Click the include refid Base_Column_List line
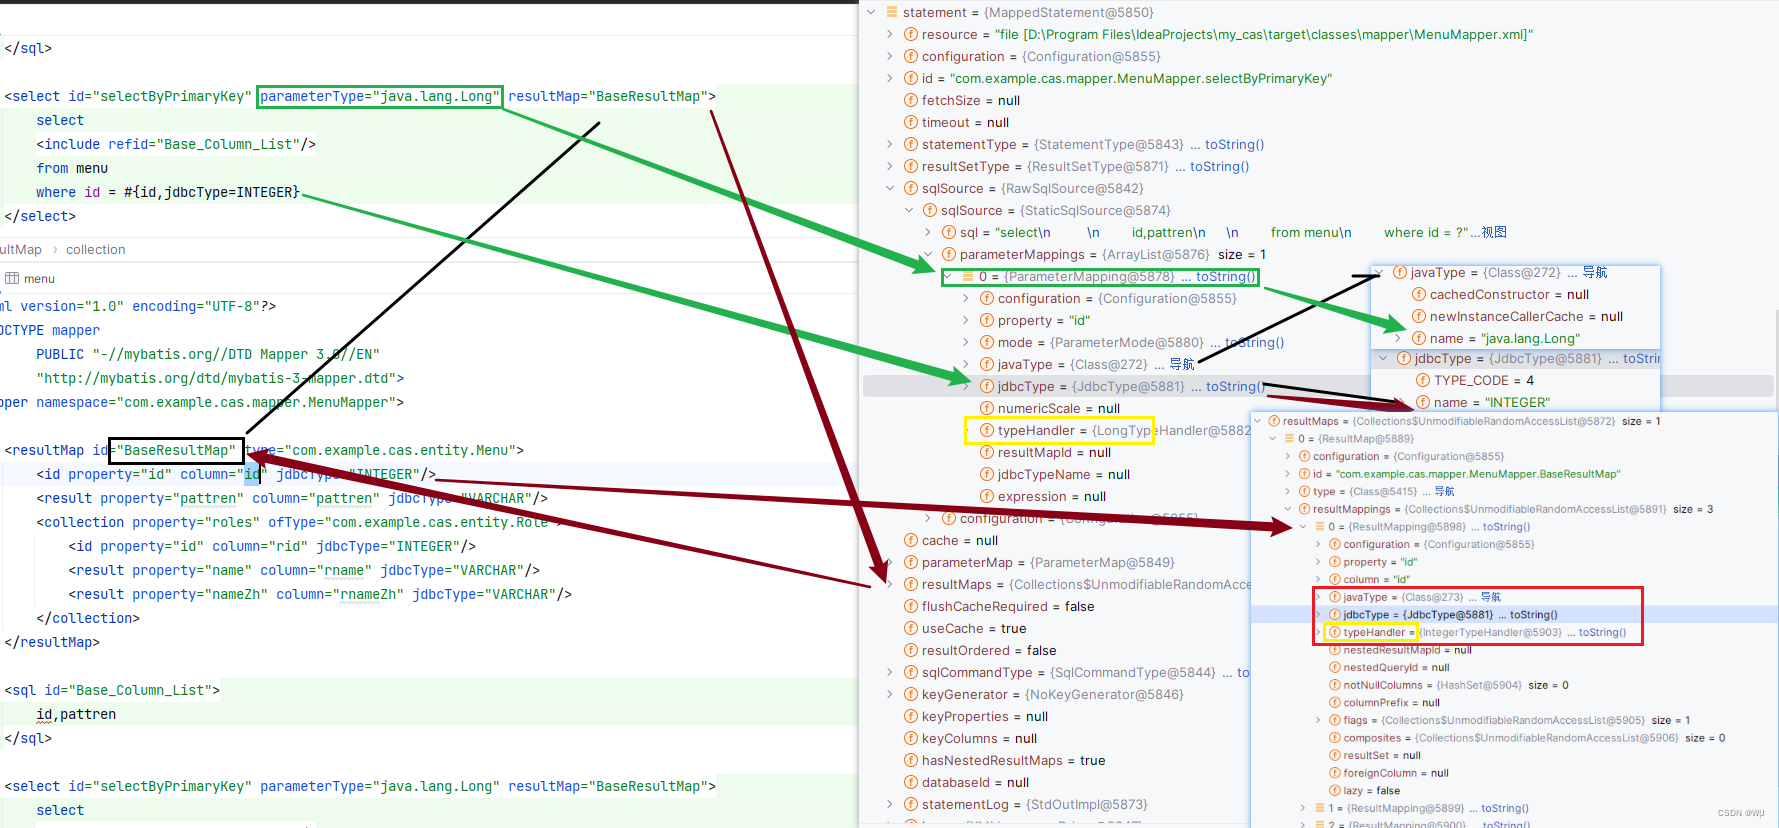The image size is (1779, 828). click(x=176, y=144)
